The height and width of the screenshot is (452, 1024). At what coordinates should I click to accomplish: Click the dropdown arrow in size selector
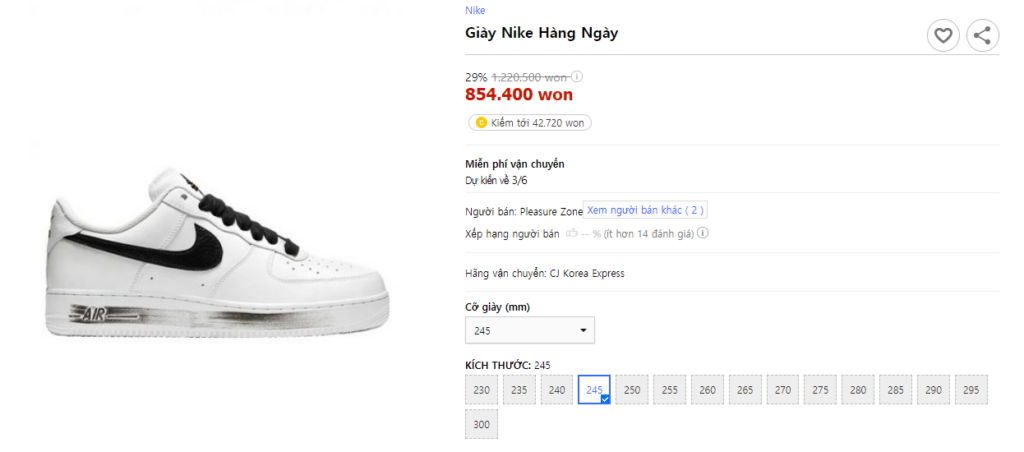(583, 330)
